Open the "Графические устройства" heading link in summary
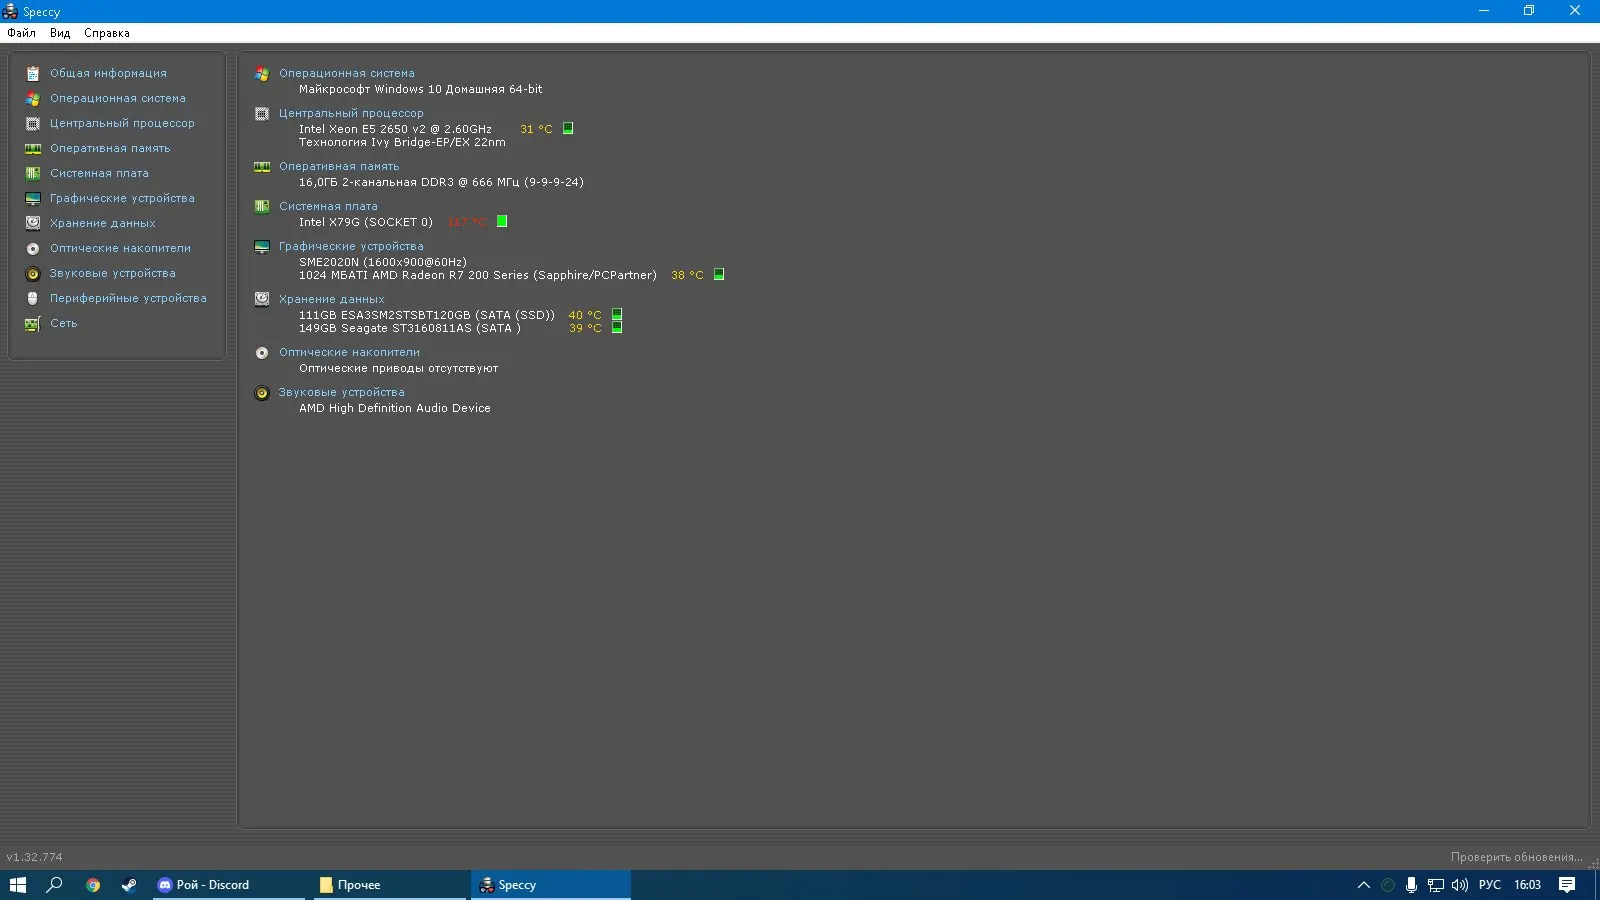Viewport: 1600px width, 900px height. coord(351,246)
